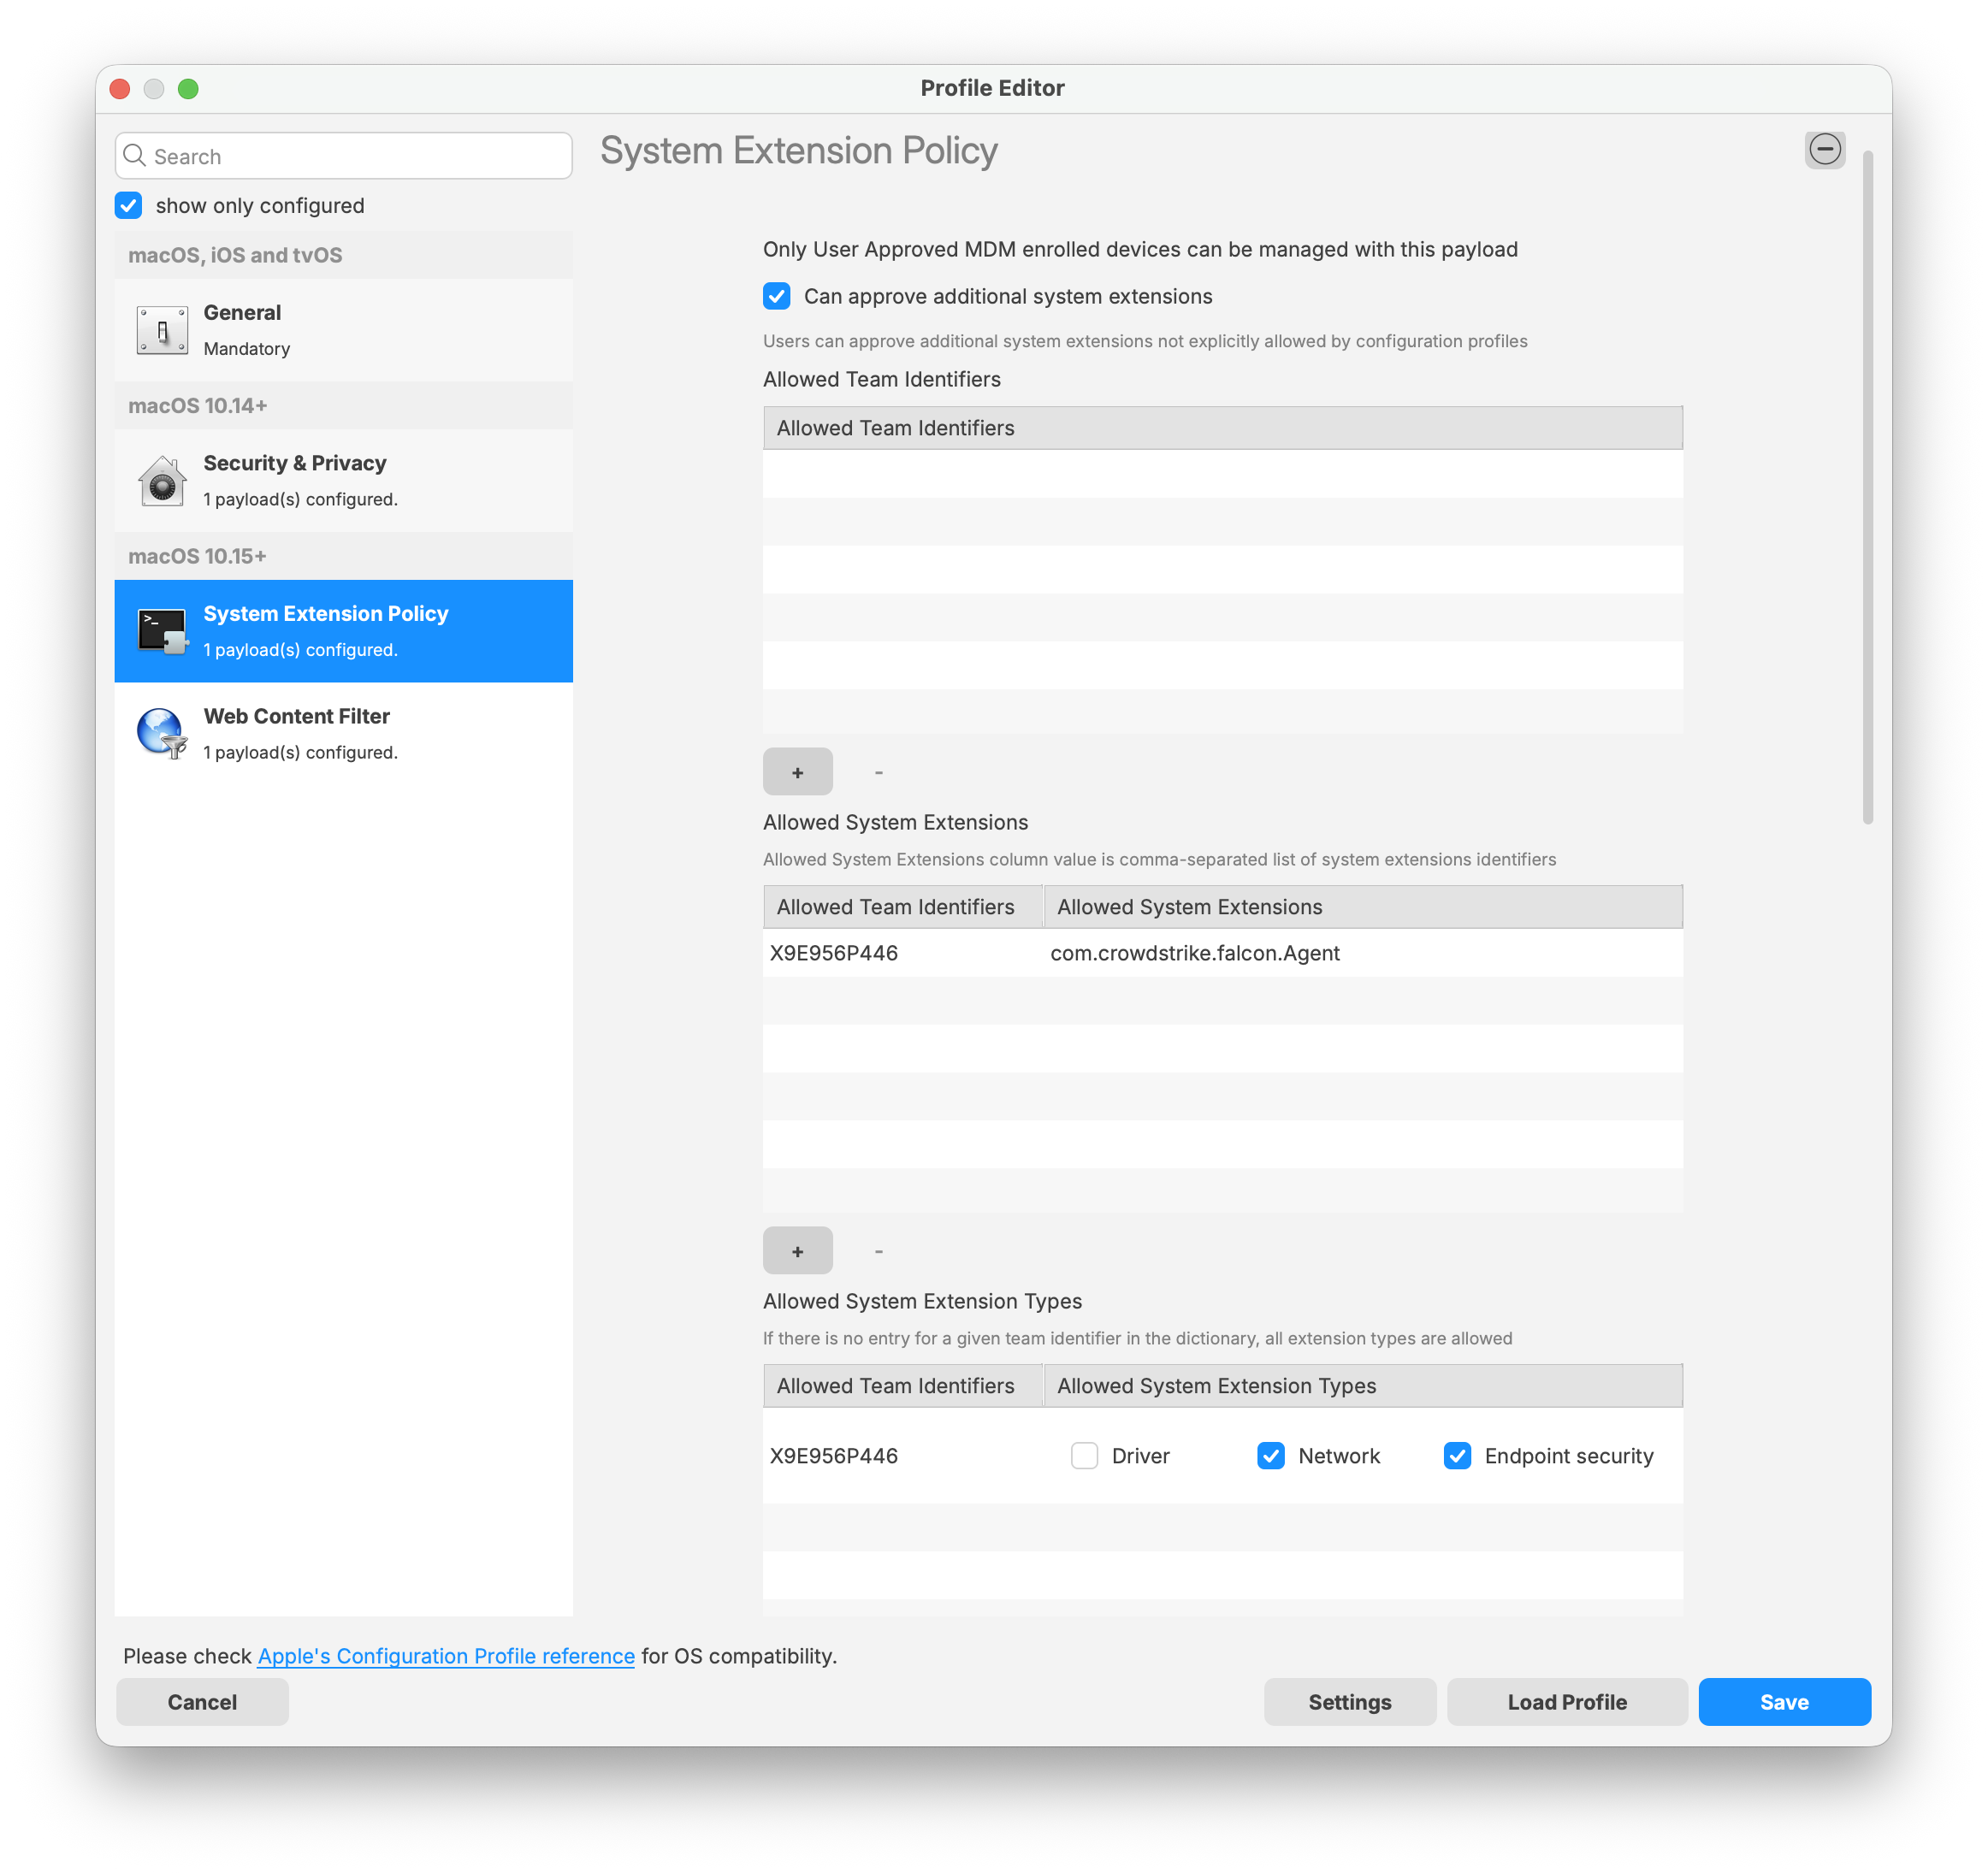Click the System Extension Policy terminal icon

pyautogui.click(x=162, y=631)
